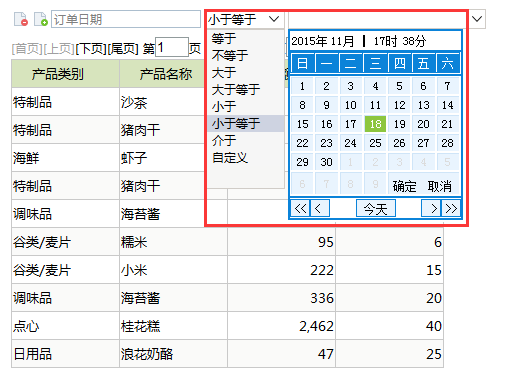Go to previous month in calendar
Image resolution: width=511 pixels, height=376 pixels.
(319, 209)
